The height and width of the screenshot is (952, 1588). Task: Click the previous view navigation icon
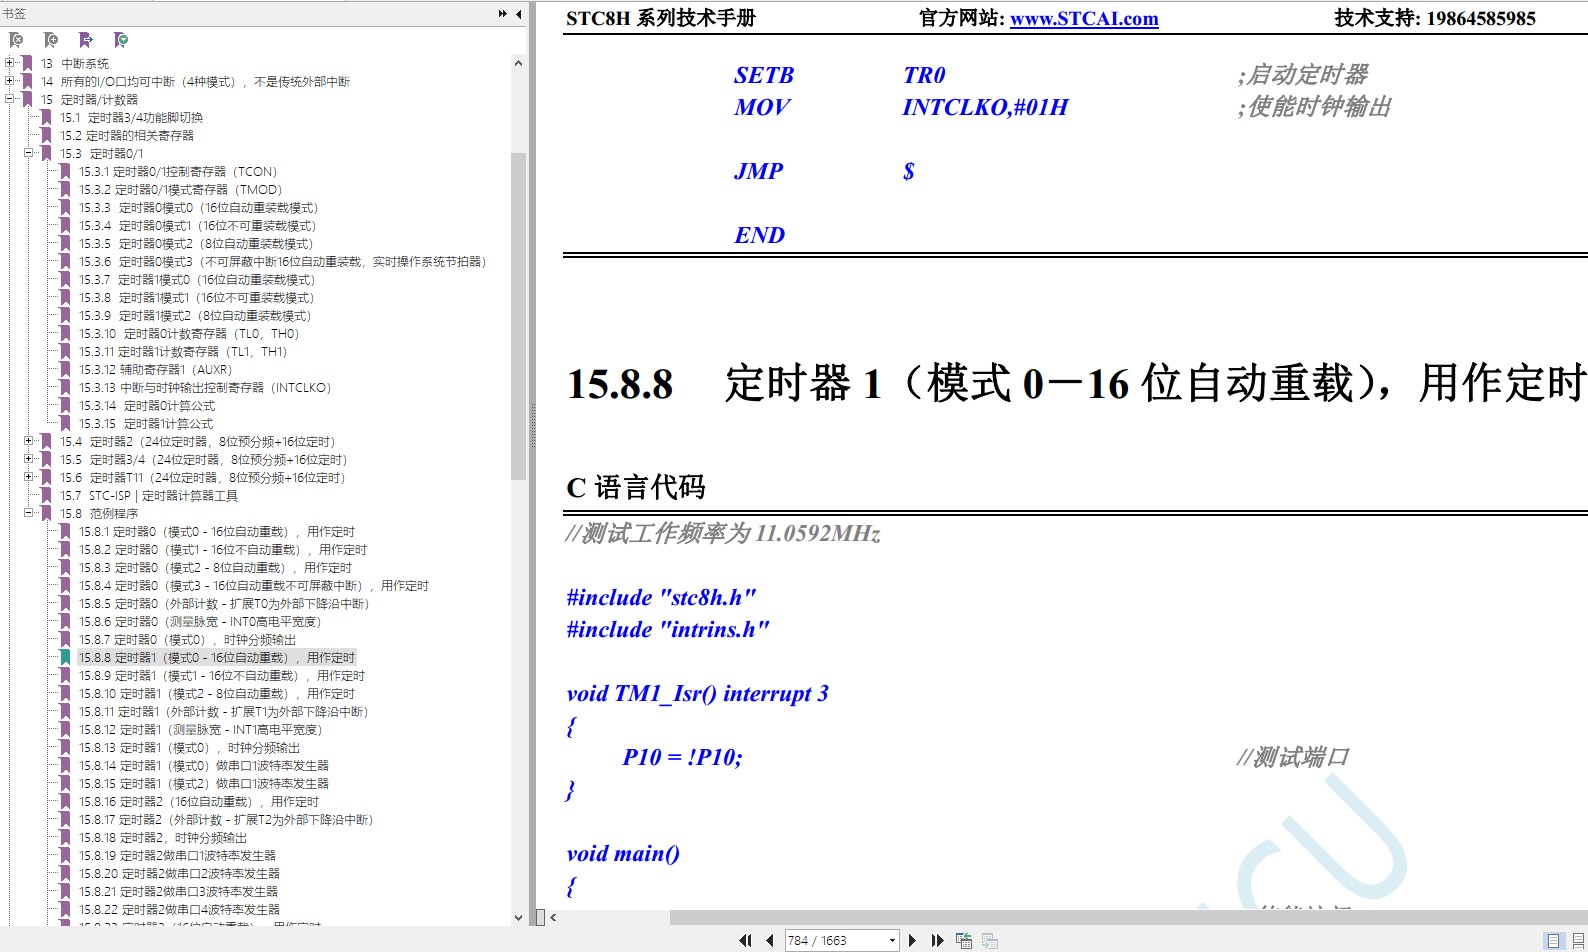pyautogui.click(x=964, y=940)
